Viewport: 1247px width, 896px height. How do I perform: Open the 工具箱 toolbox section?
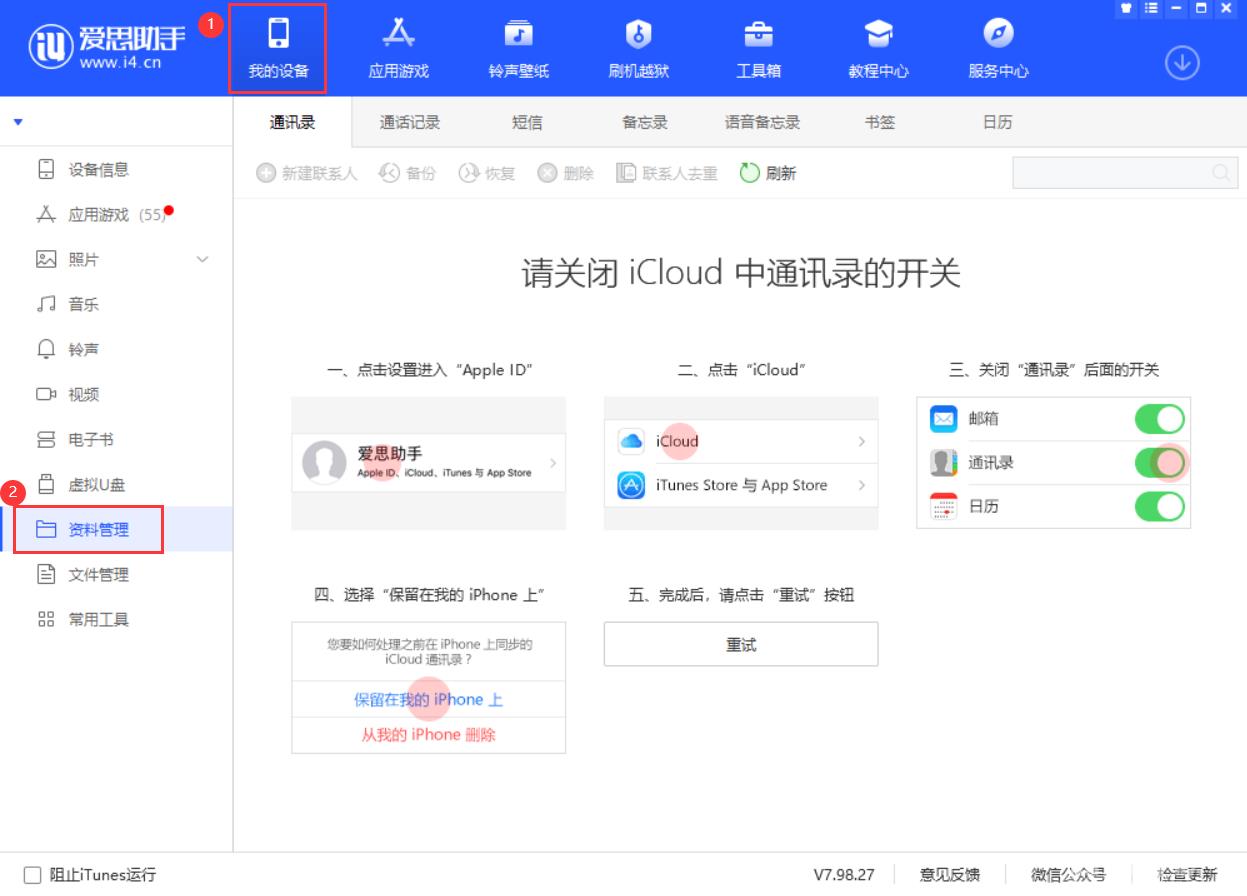758,47
